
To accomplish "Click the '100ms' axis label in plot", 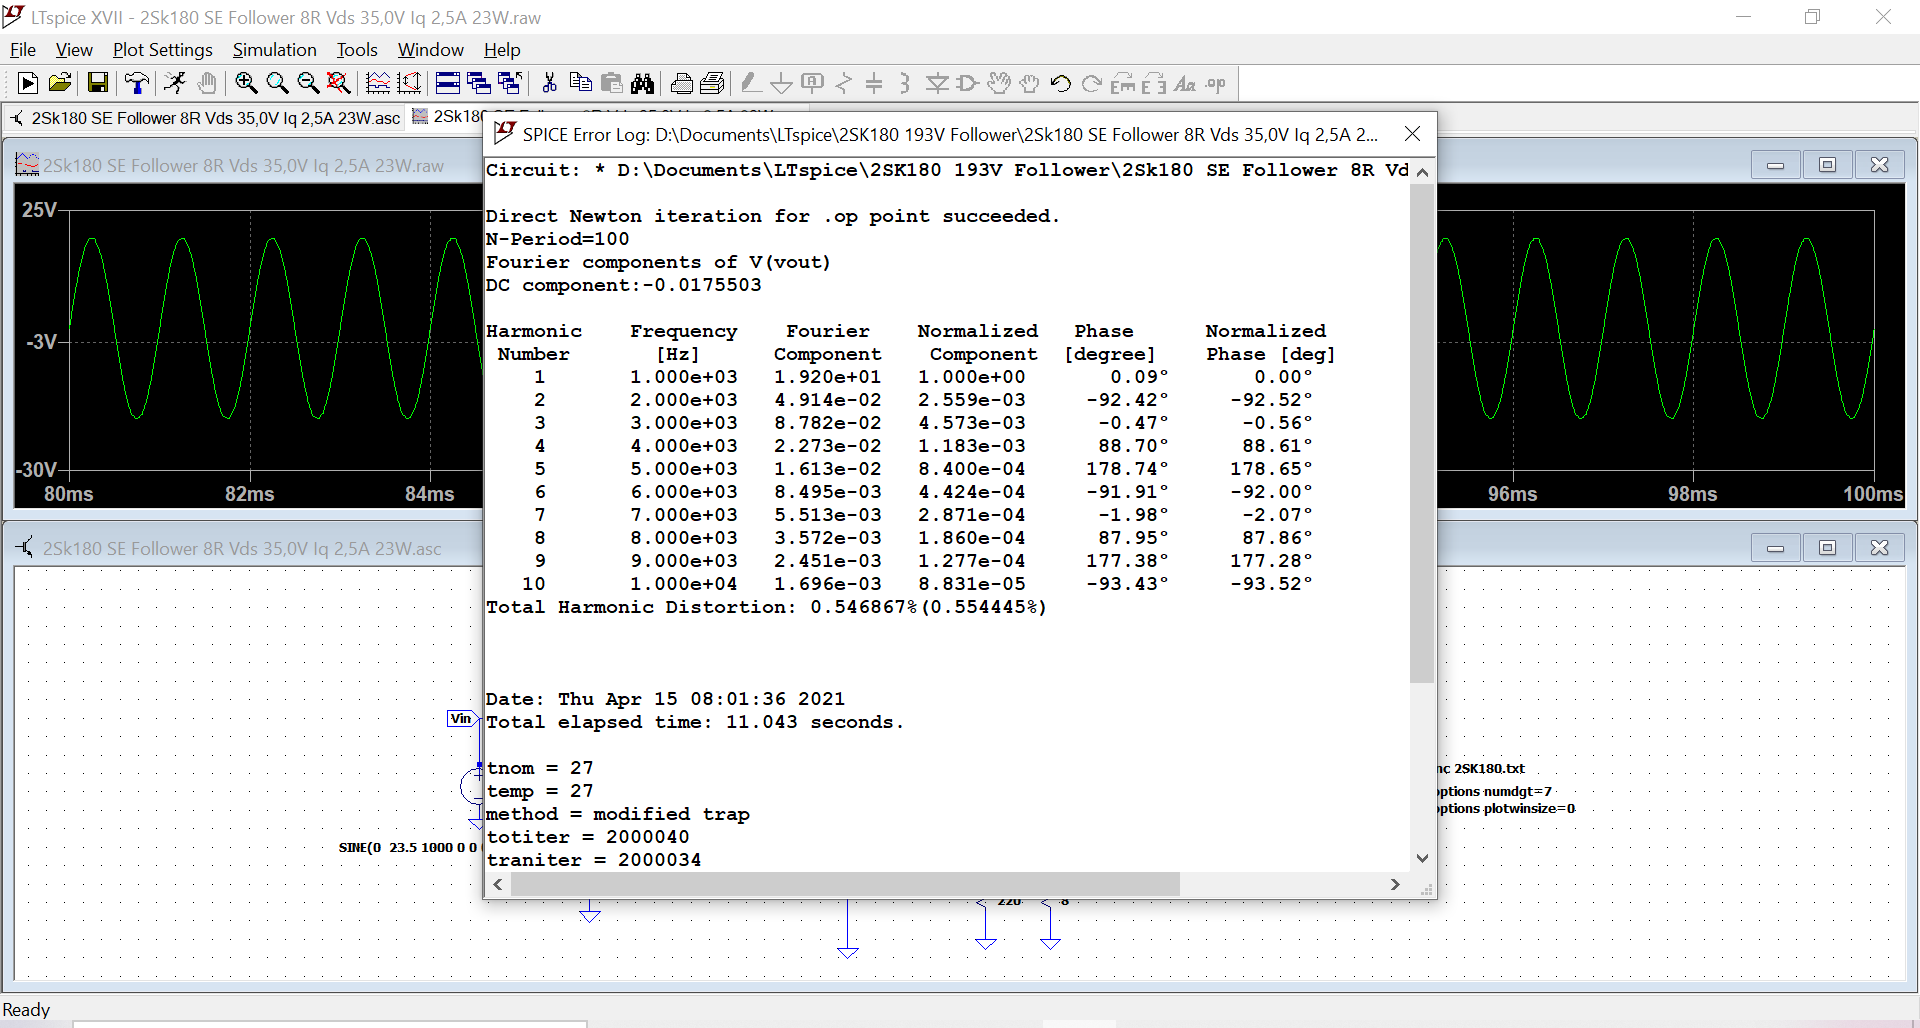I will pyautogui.click(x=1873, y=494).
